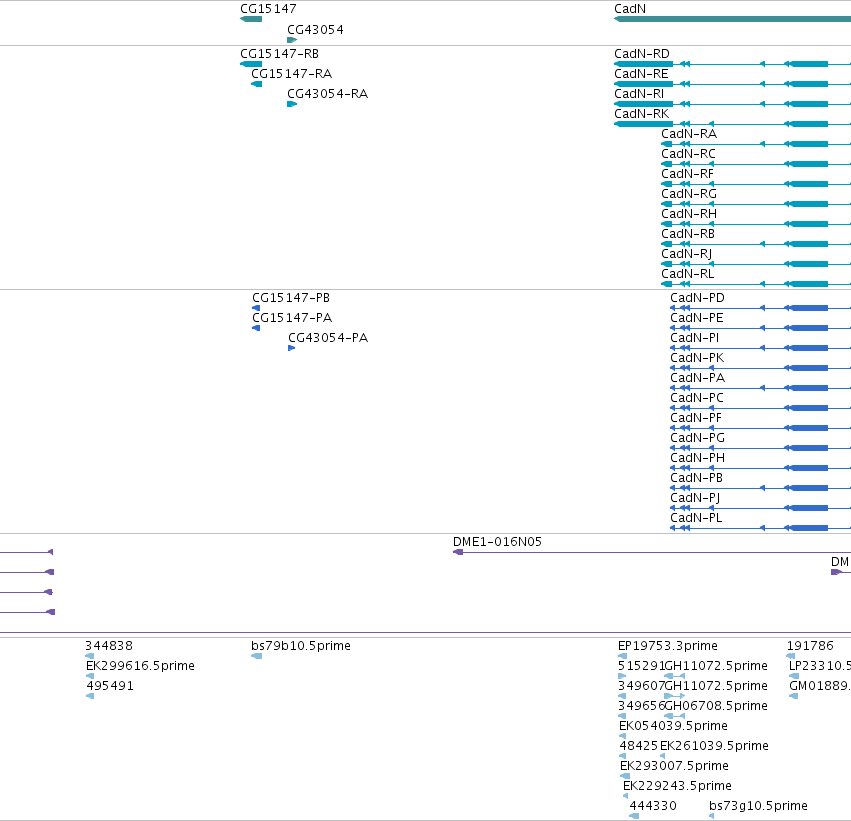
Task: Select the CadN-PE protein label
Action: [696, 318]
